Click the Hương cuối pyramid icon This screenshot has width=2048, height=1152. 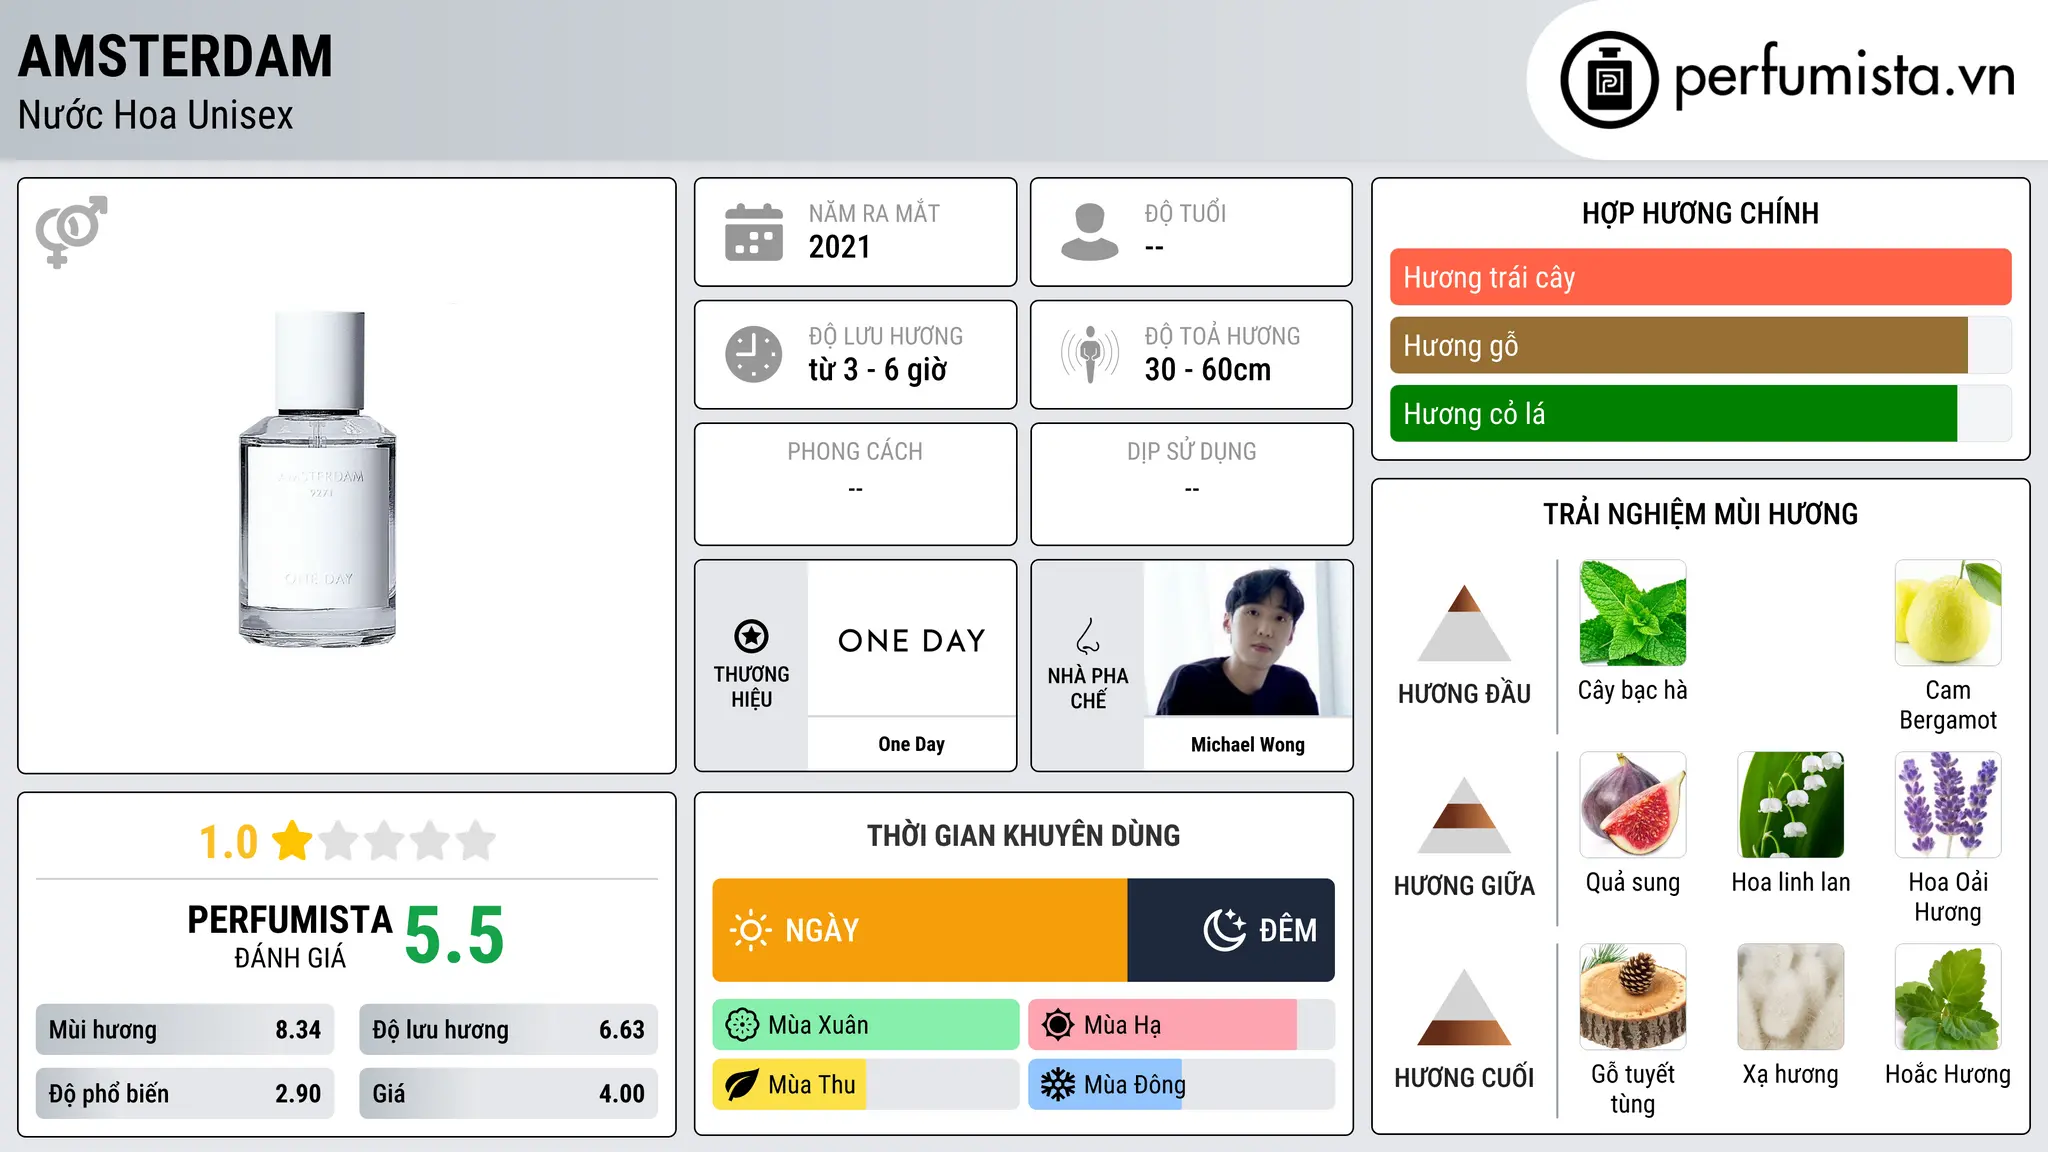coord(1465,1007)
